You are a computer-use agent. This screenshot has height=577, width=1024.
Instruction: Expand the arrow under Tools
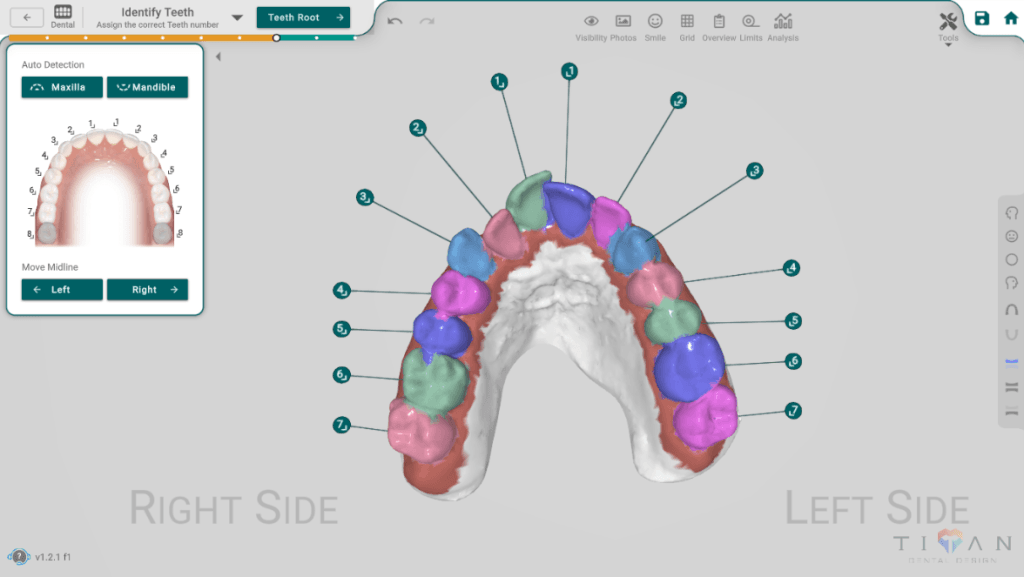point(948,45)
